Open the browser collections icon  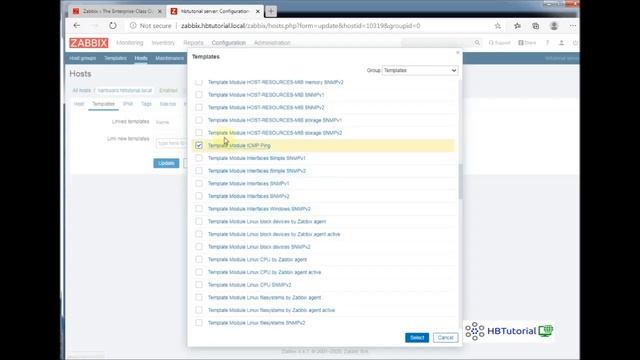[536, 26]
